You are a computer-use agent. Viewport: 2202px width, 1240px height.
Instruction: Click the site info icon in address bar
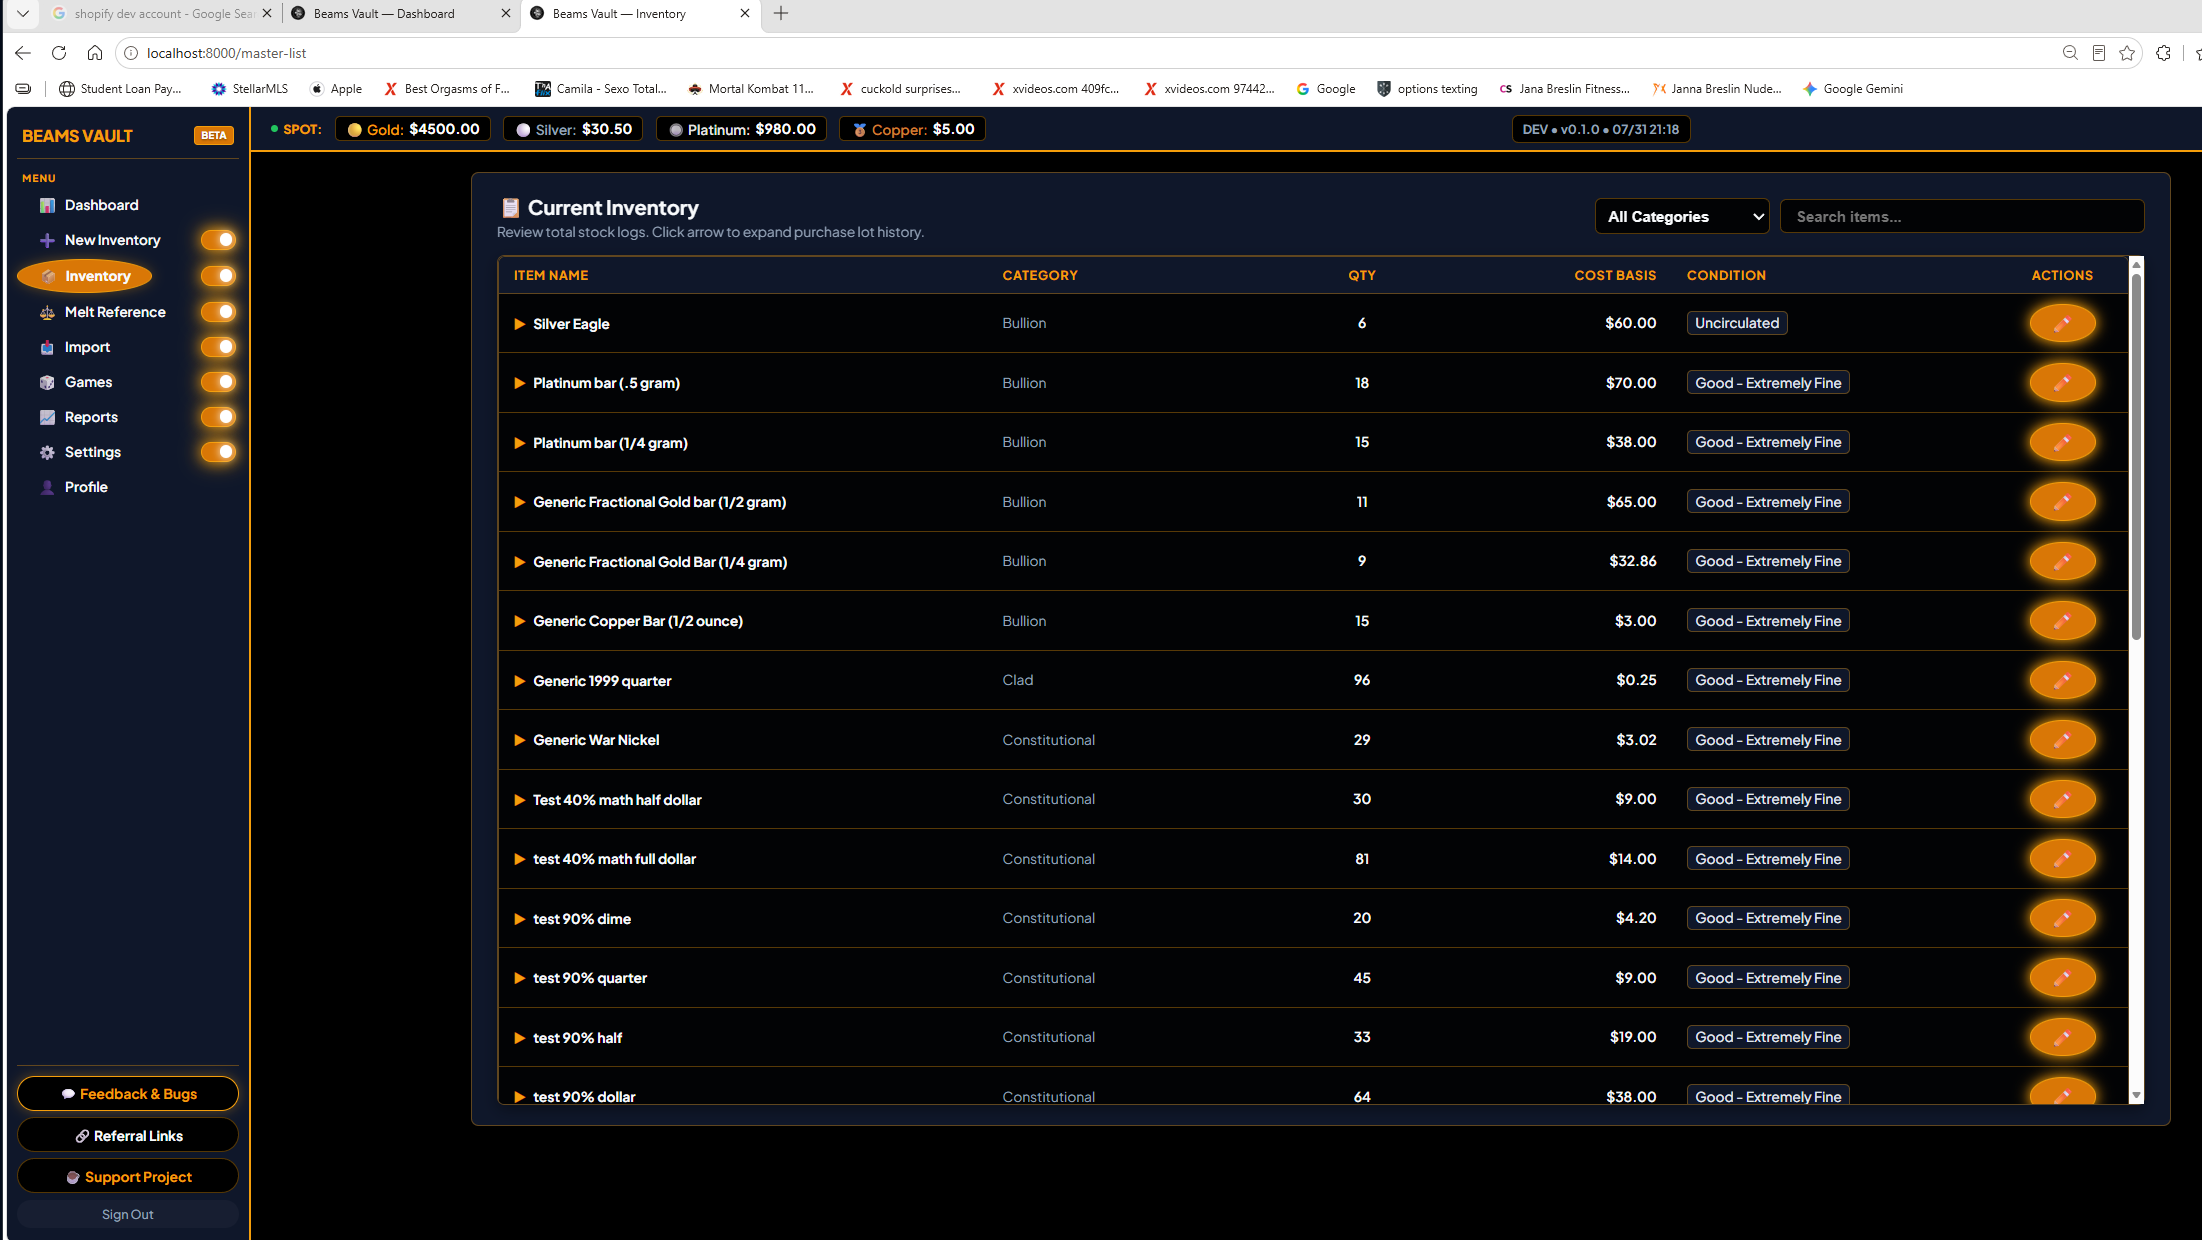tap(131, 53)
